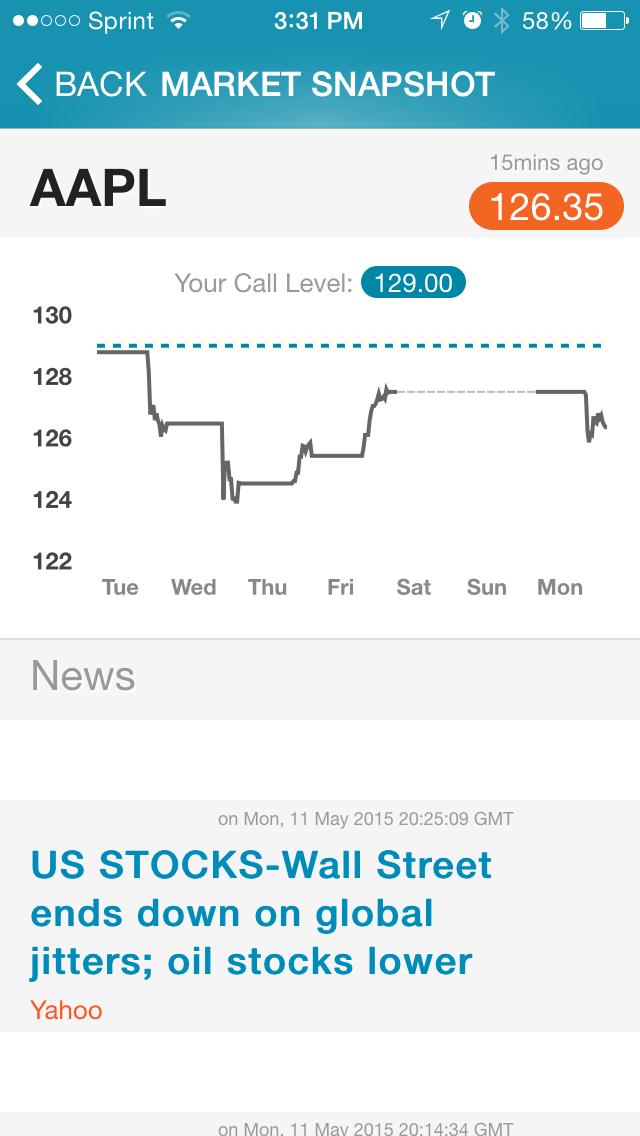
Task: Open the Wall Street jitters news article
Action: (x=262, y=913)
